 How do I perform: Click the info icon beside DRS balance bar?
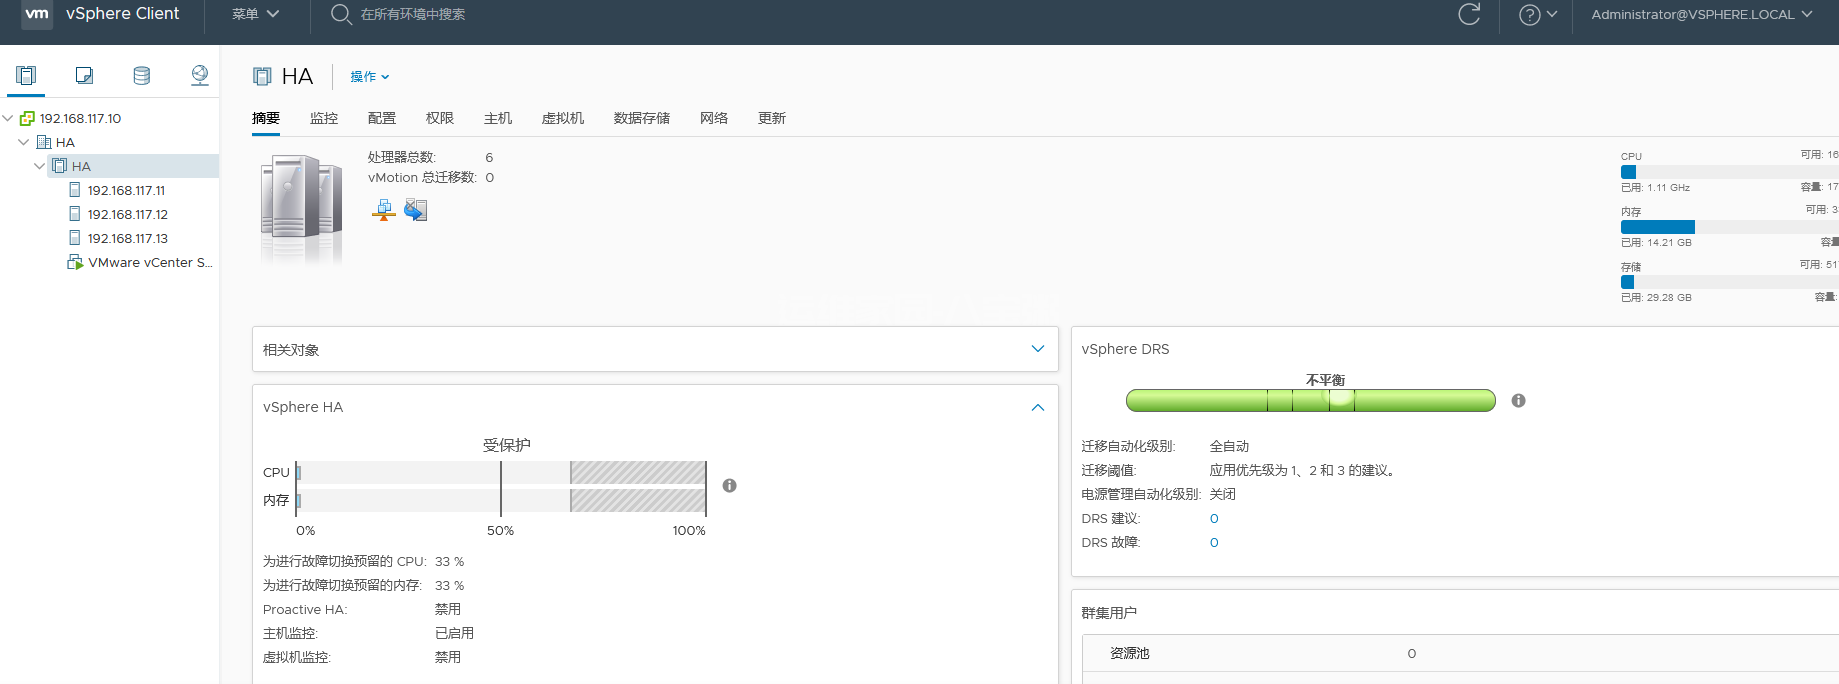(x=1518, y=400)
